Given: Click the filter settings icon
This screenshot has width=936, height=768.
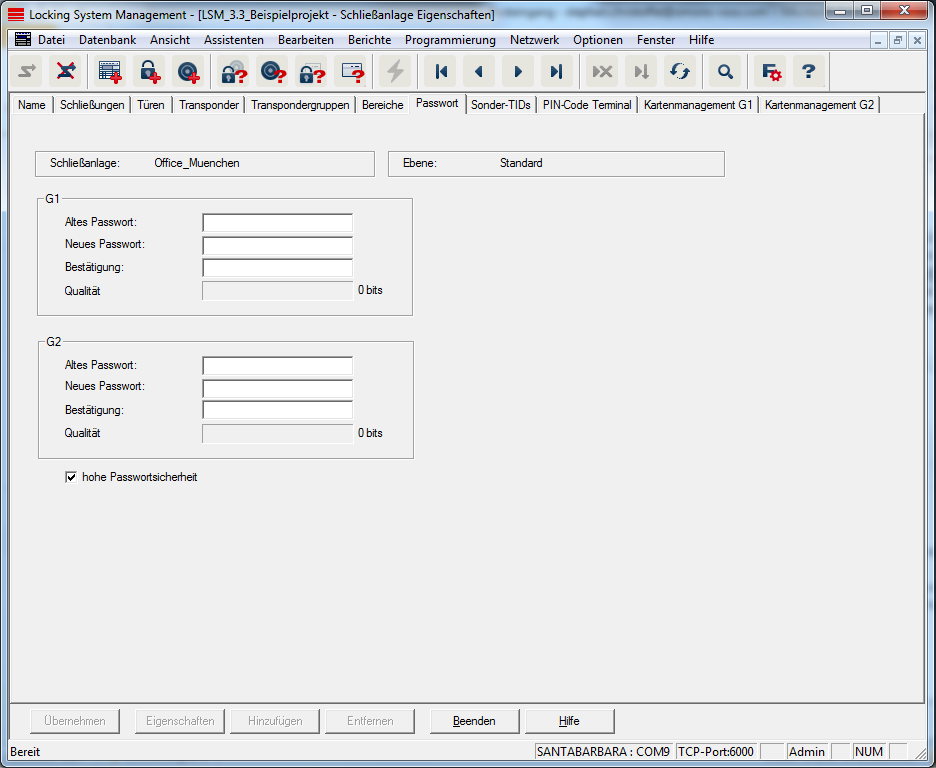Looking at the screenshot, I should click(x=771, y=72).
